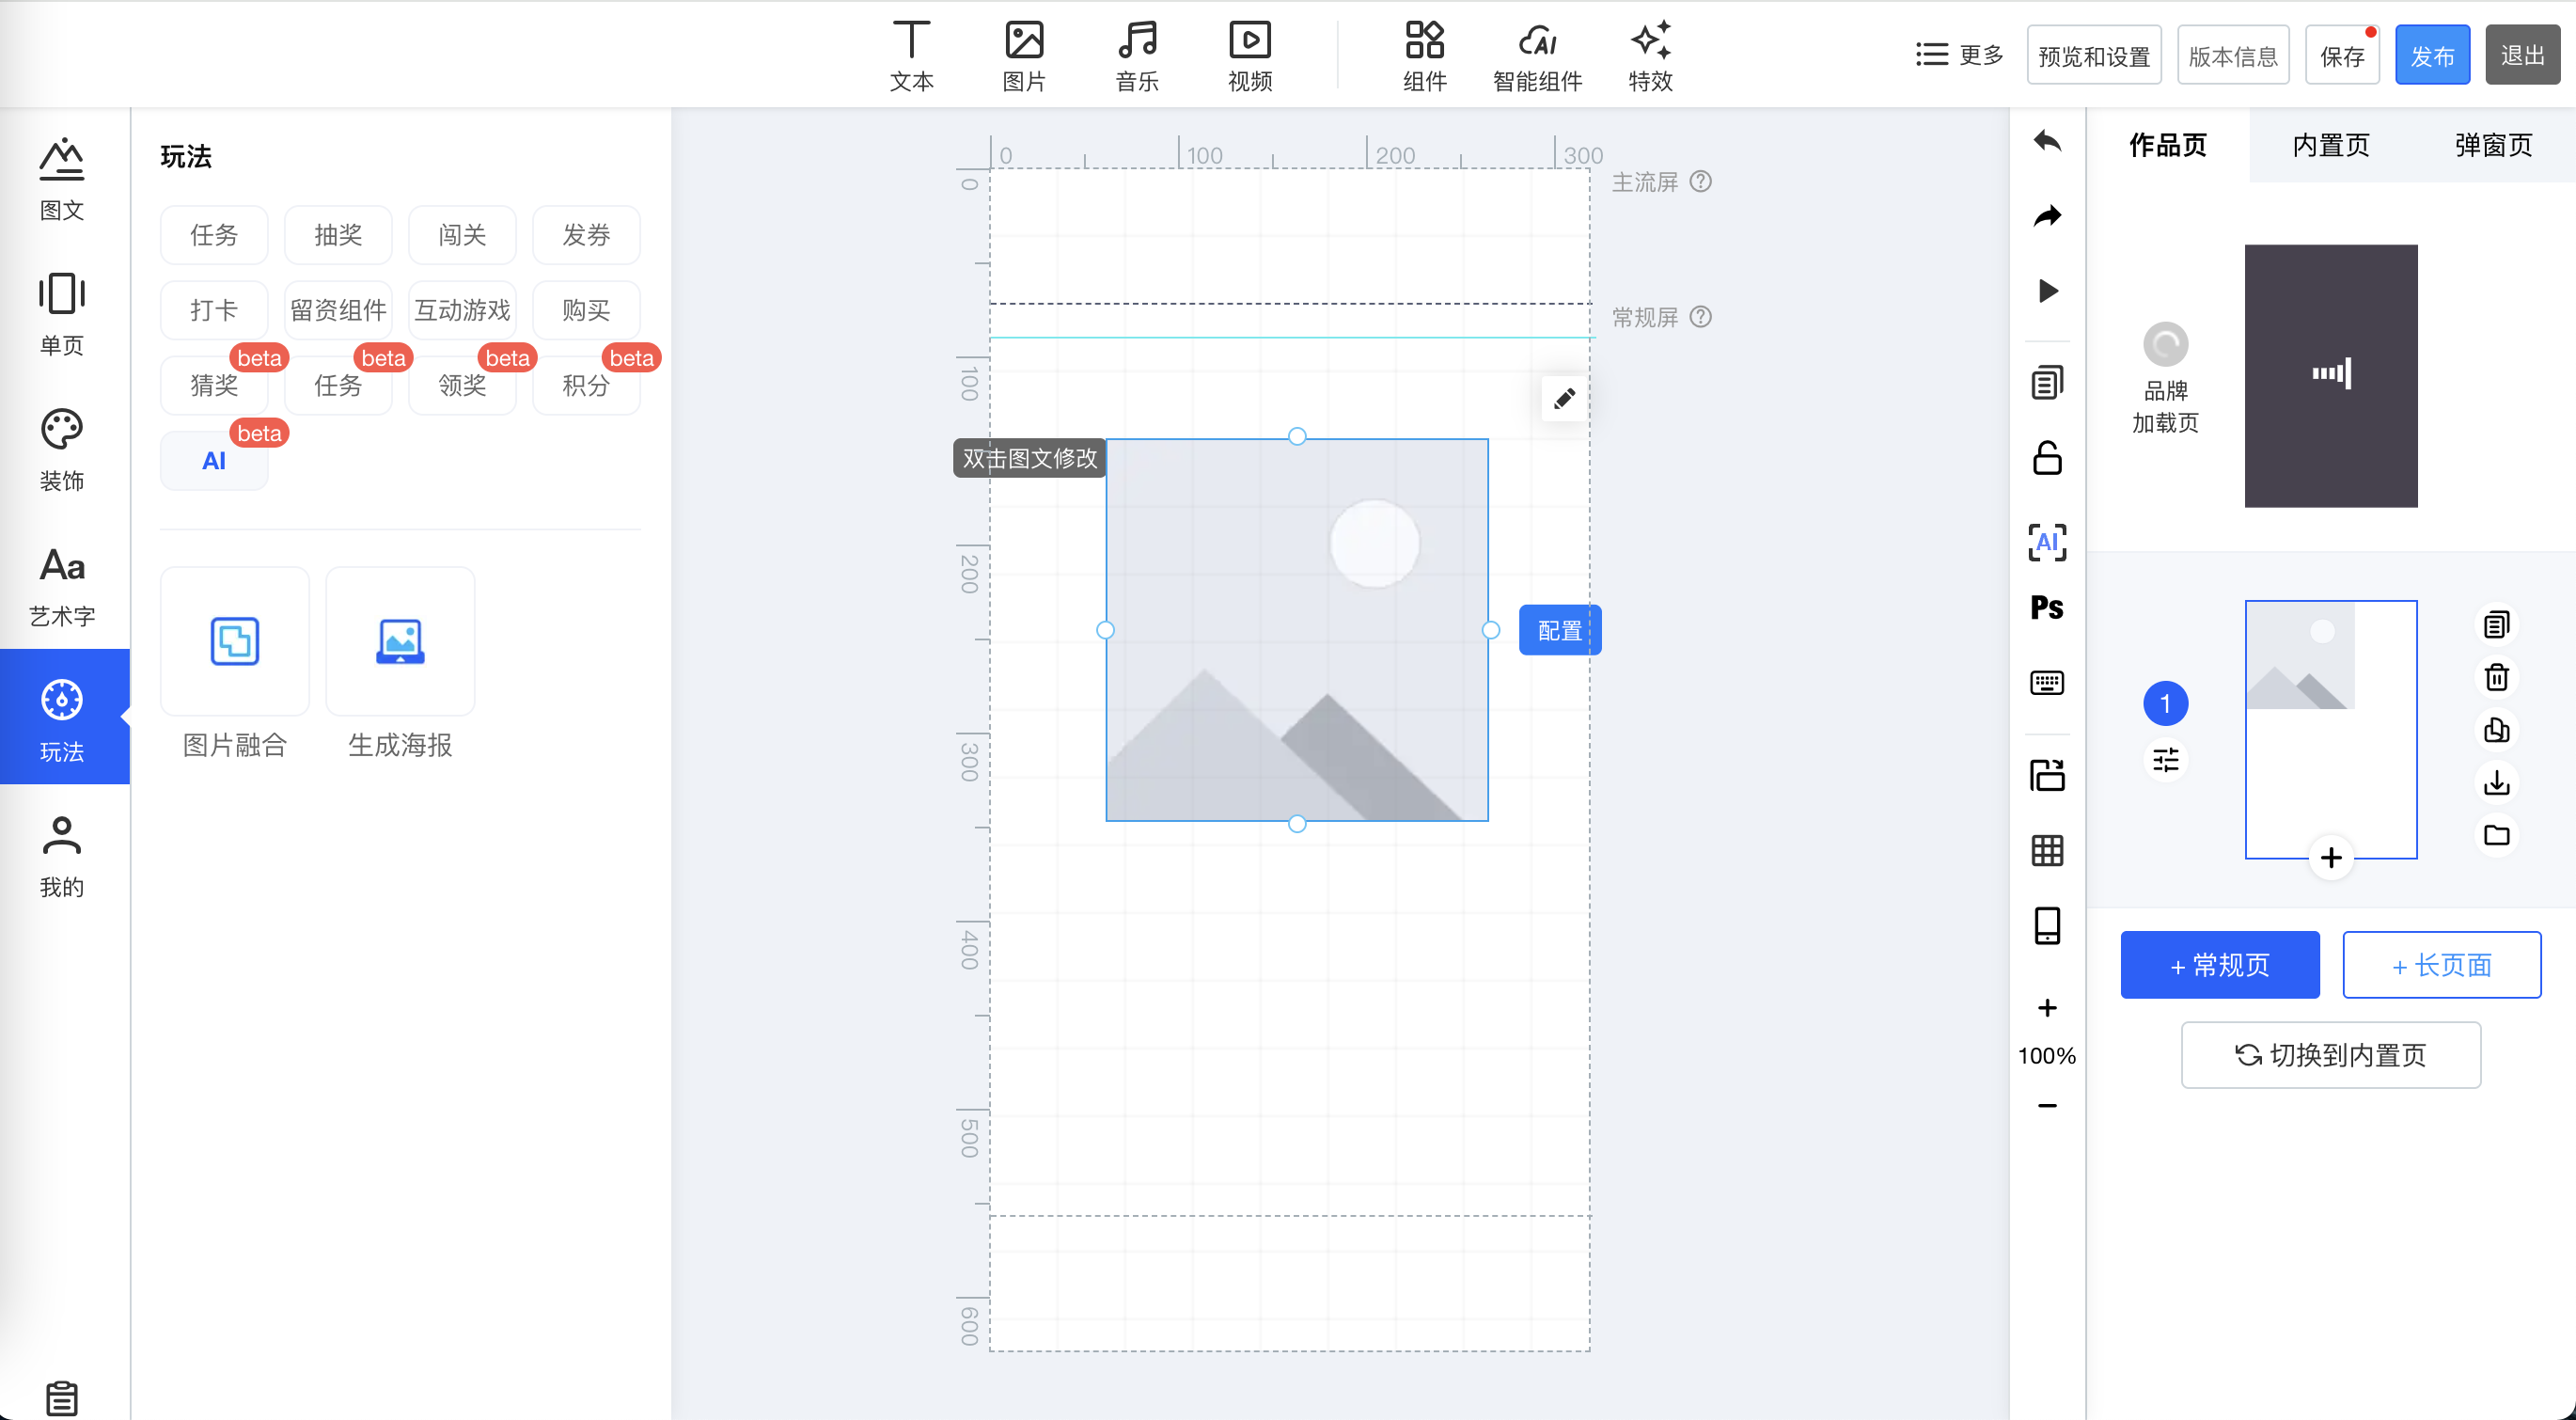Click the AI recognition frame icon
Image resolution: width=2576 pixels, height=1420 pixels.
click(2047, 542)
